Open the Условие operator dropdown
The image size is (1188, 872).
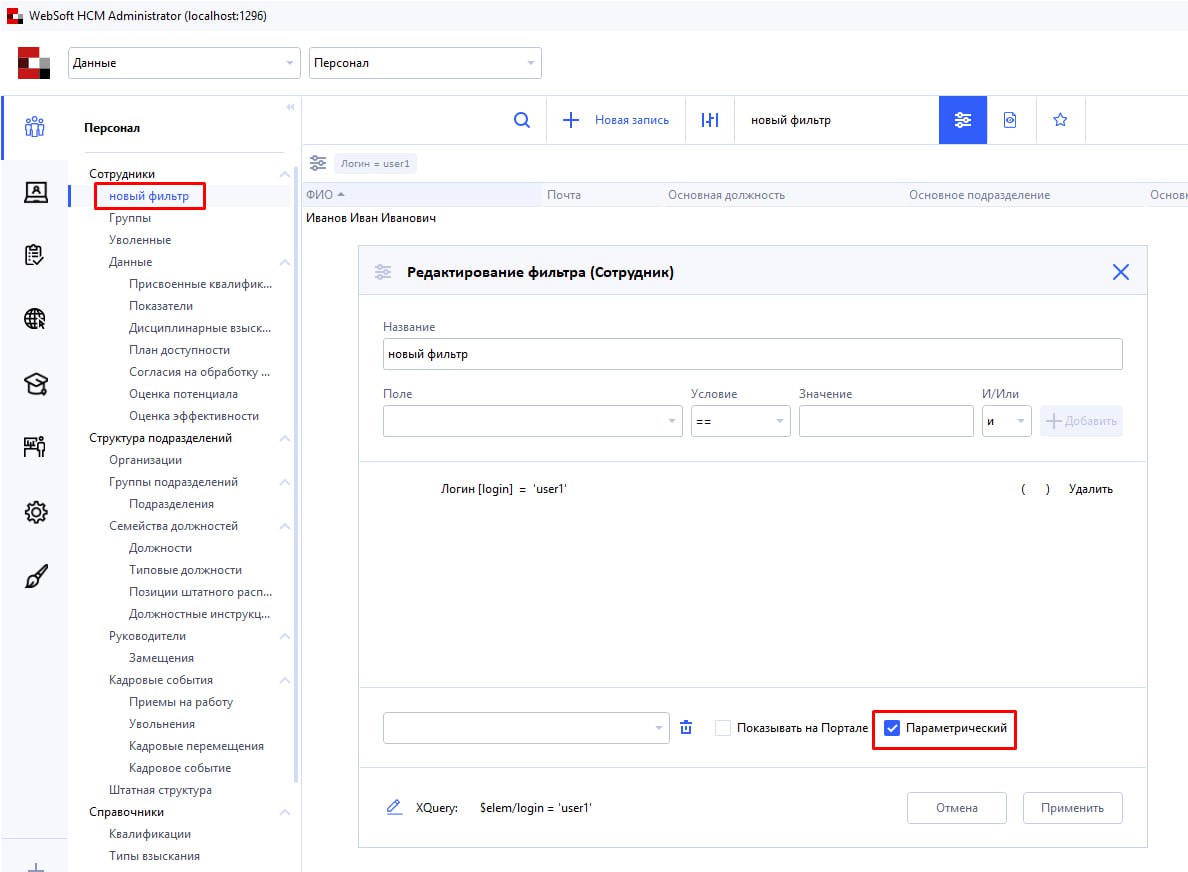click(740, 421)
